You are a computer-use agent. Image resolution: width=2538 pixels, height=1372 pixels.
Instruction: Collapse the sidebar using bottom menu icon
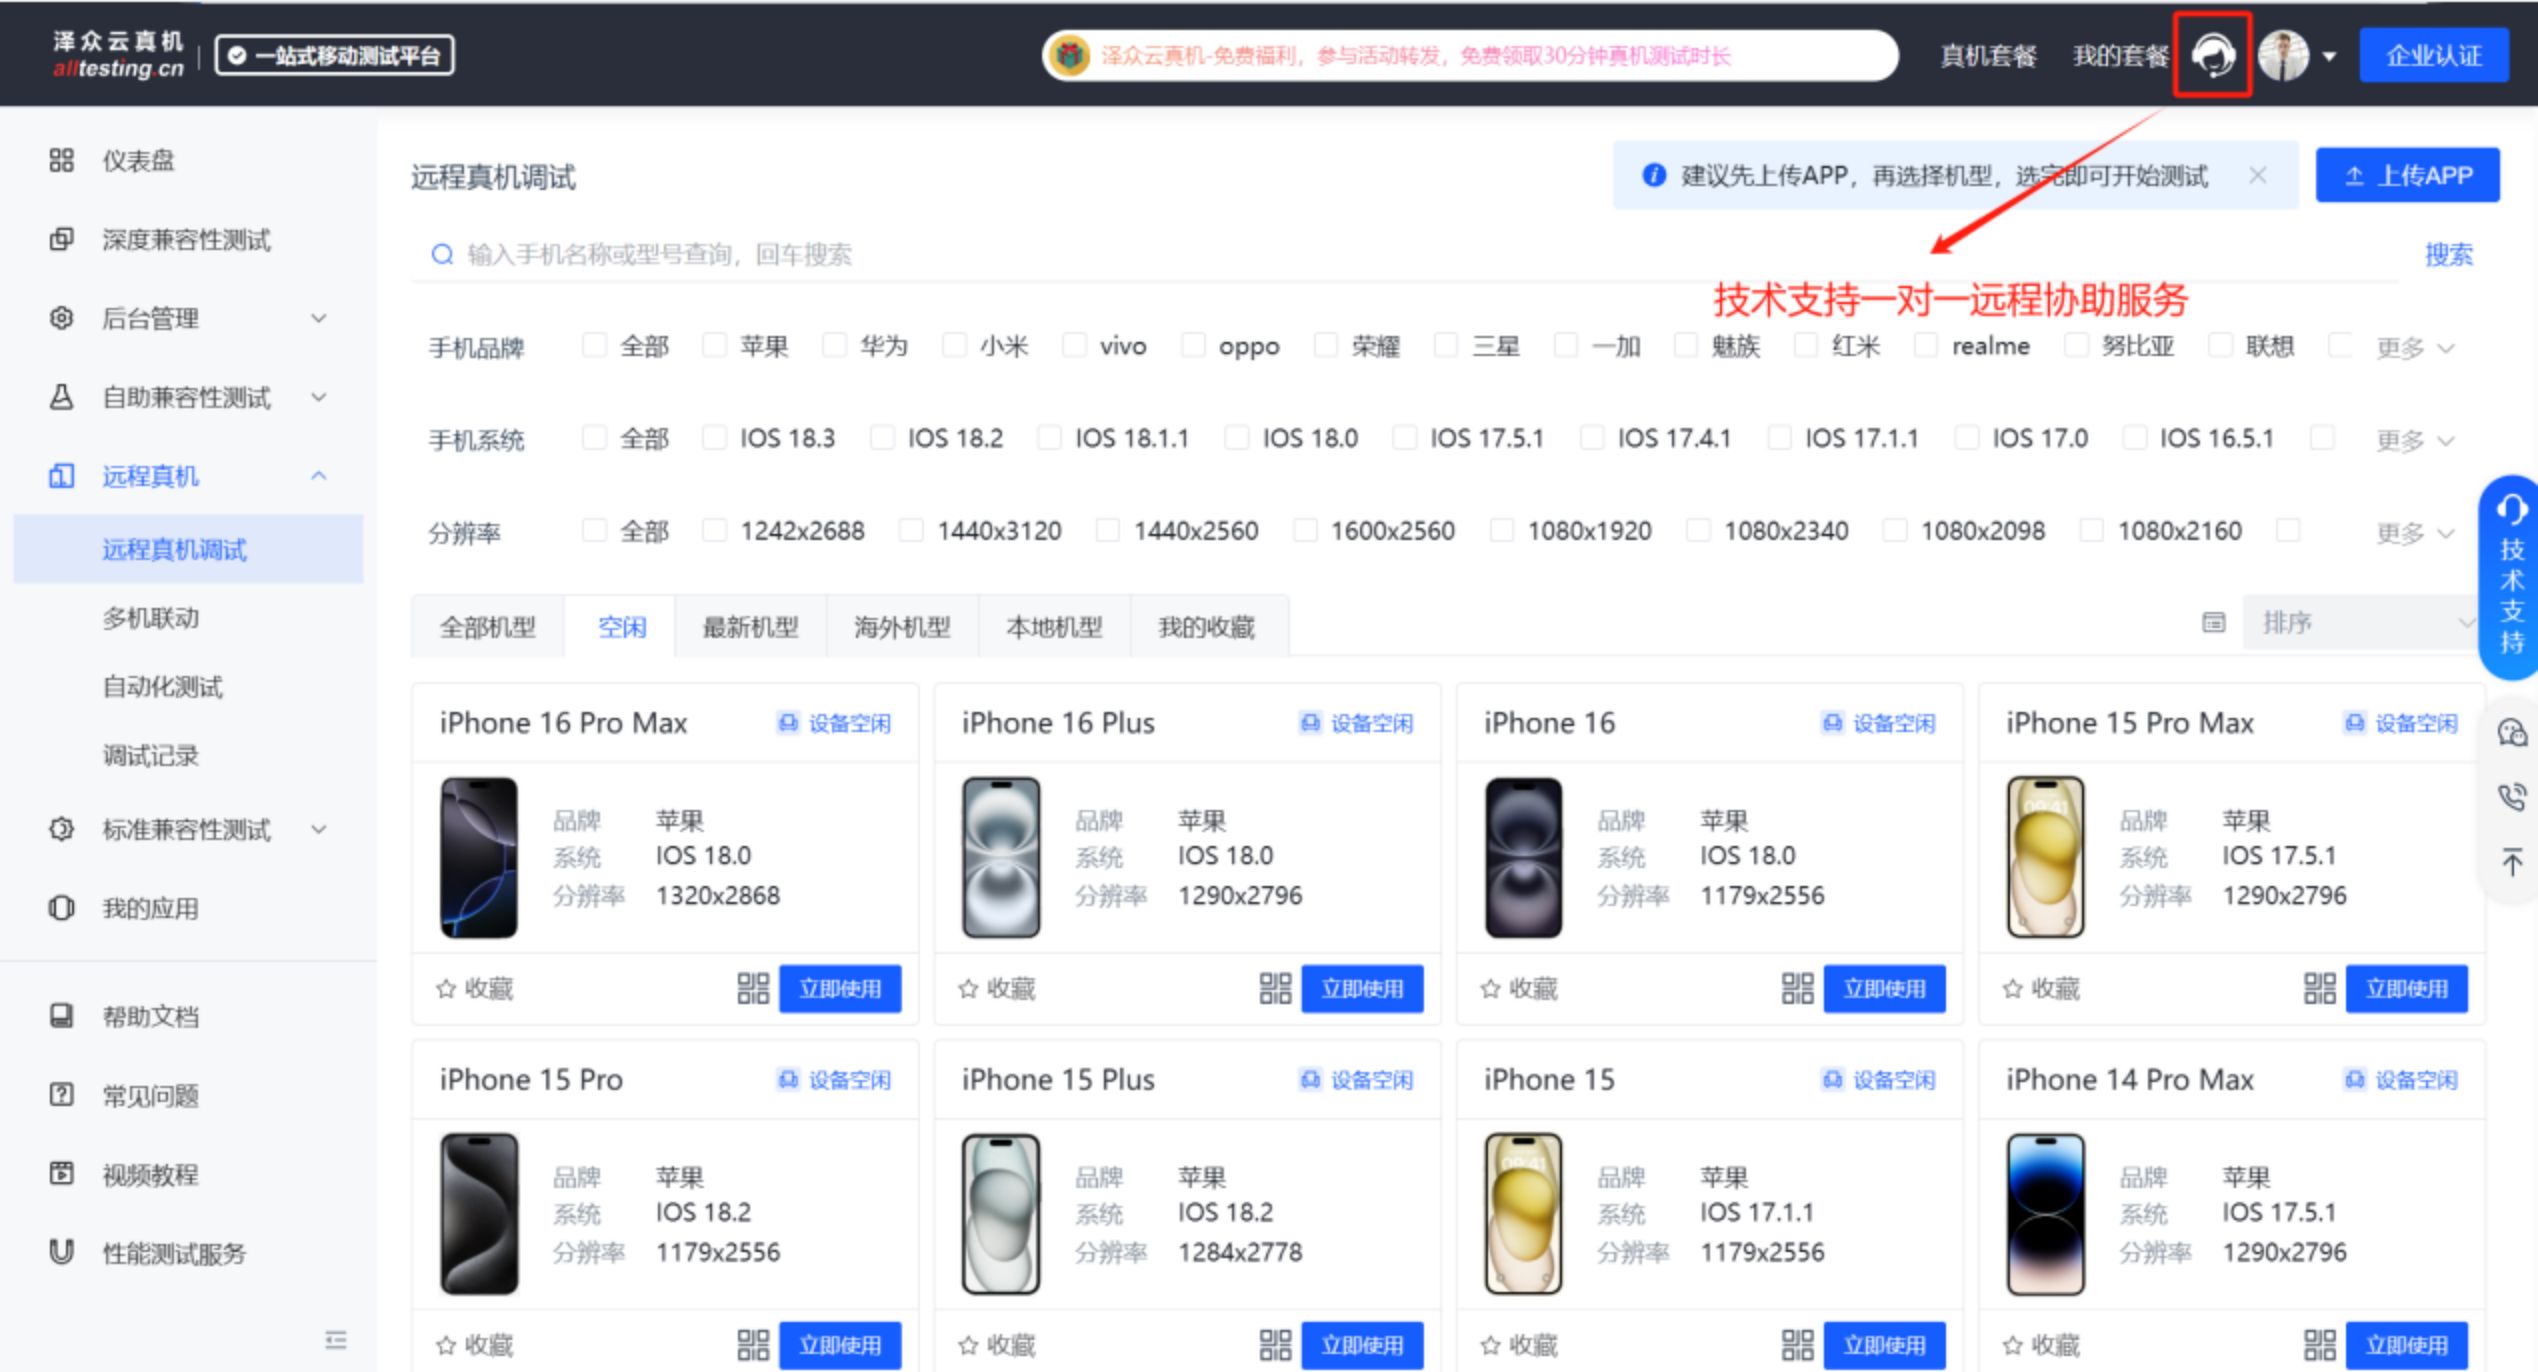tap(336, 1339)
